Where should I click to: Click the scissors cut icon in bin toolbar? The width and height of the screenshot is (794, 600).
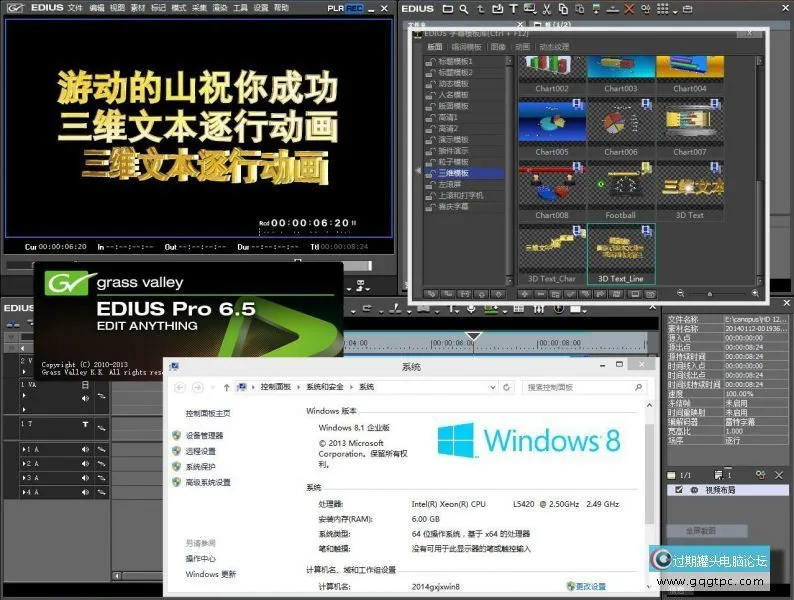547,9
